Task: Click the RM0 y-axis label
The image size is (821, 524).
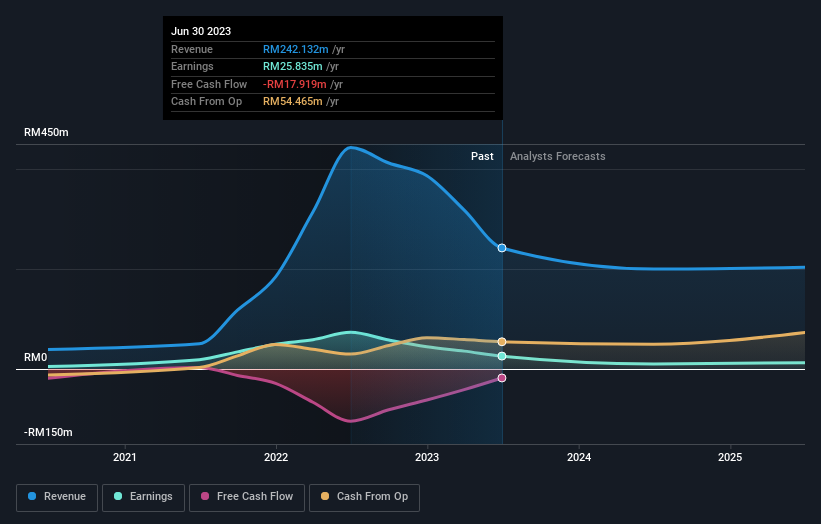Action: coord(36,358)
